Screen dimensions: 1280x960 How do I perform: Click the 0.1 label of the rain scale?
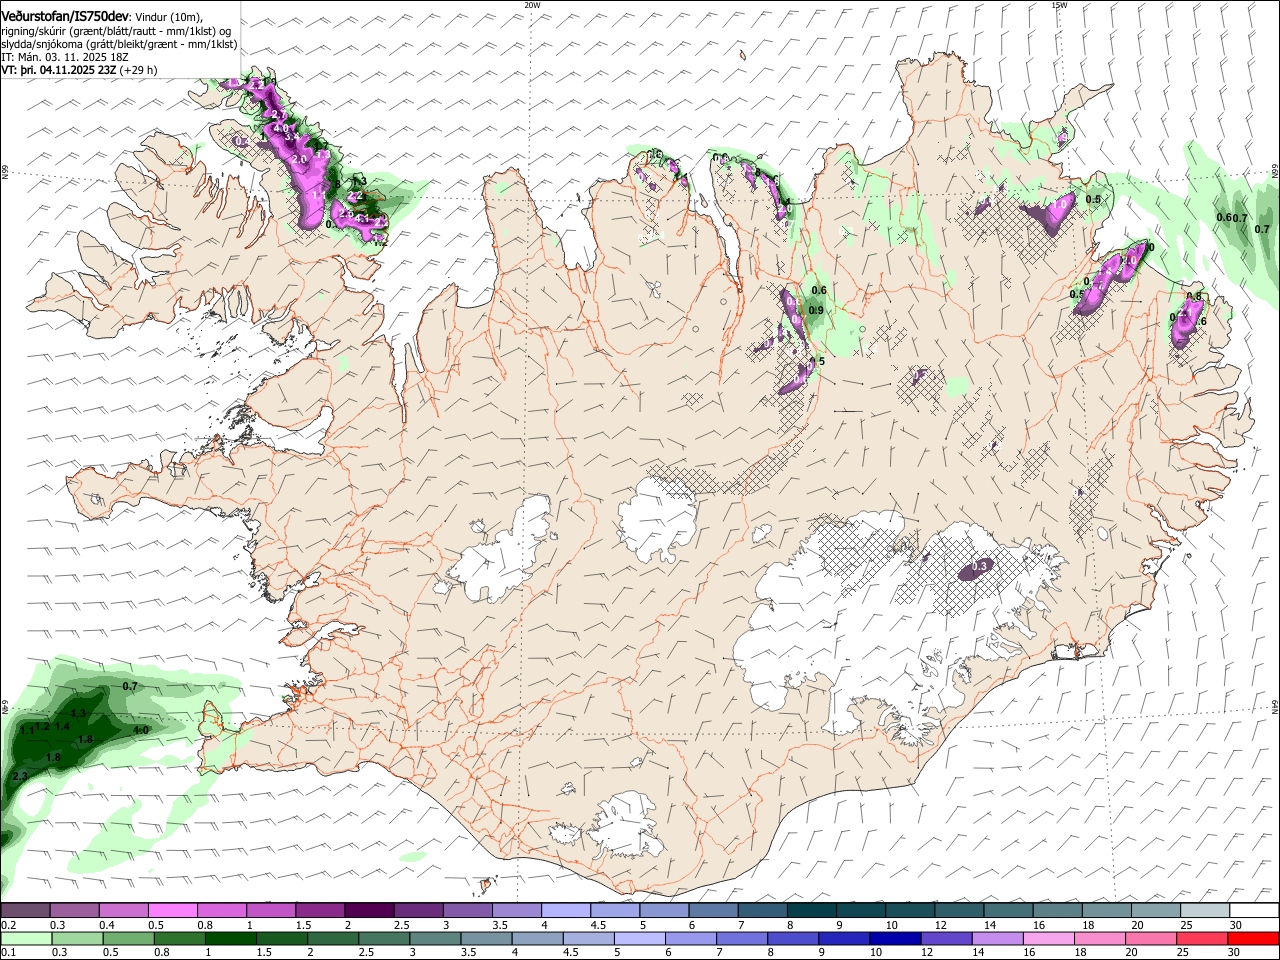pos(9,953)
